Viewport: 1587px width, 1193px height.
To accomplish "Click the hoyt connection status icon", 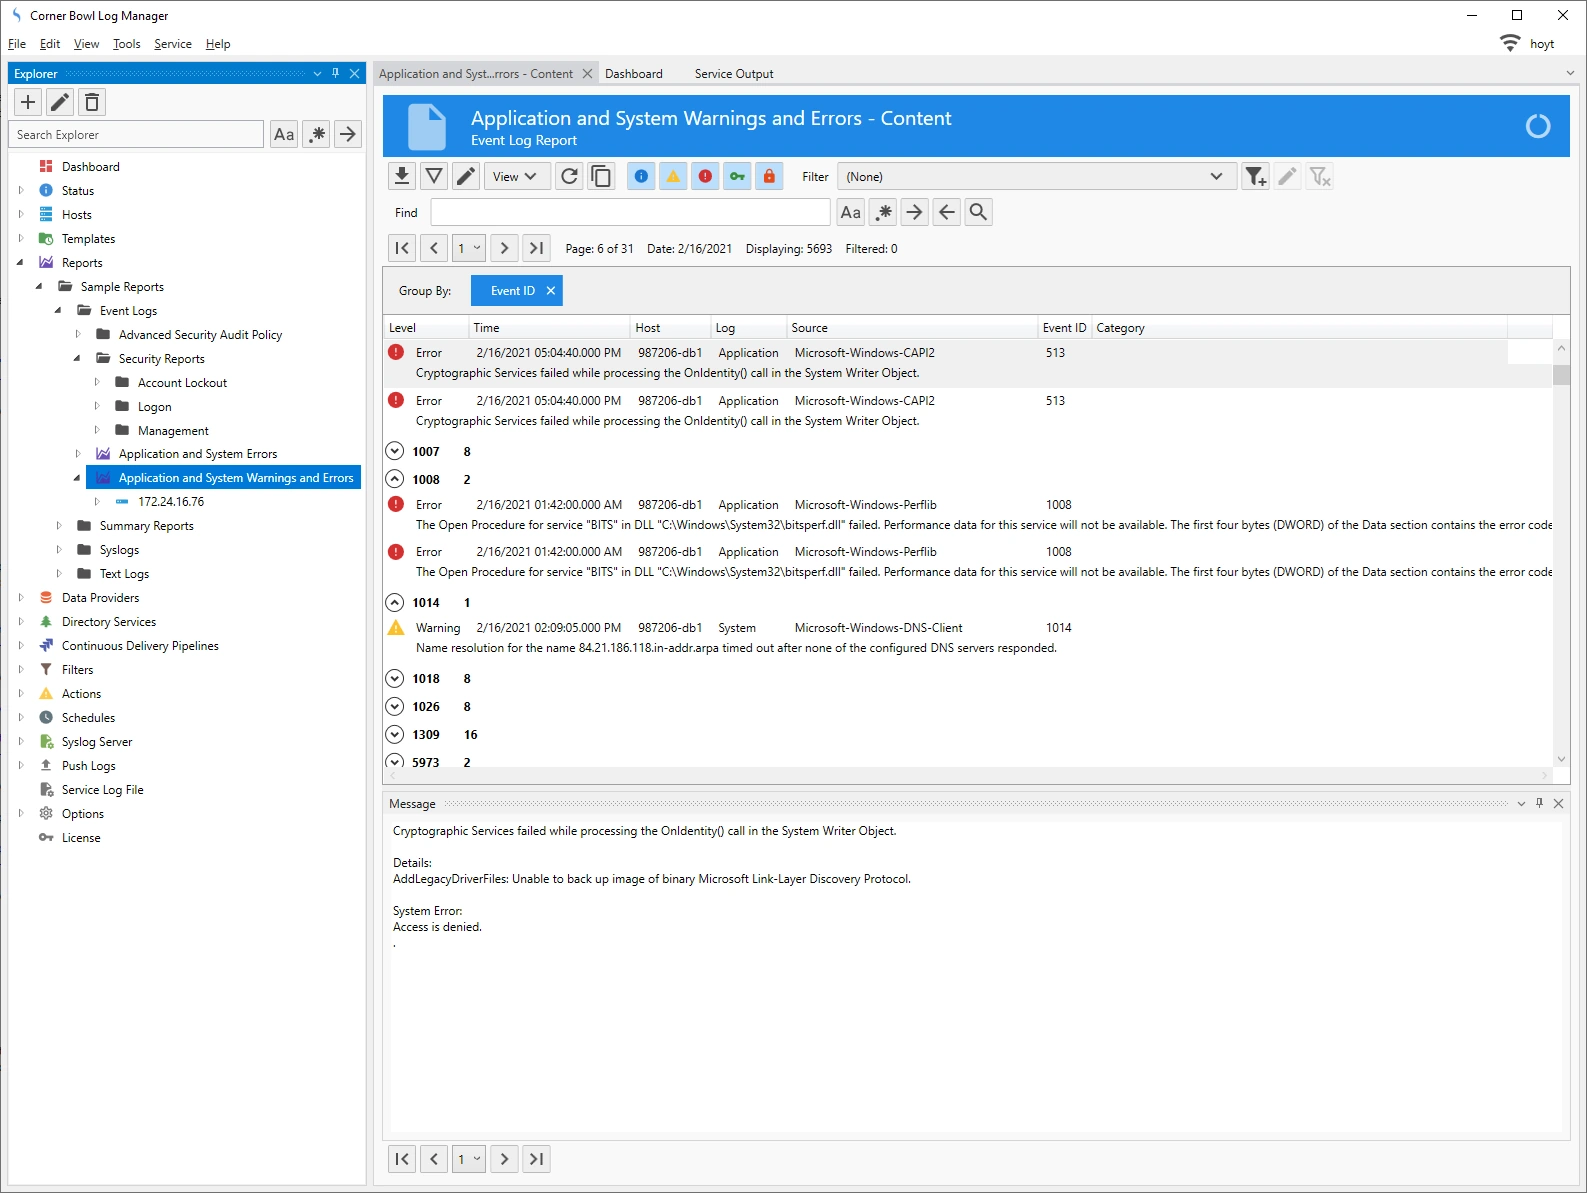I will 1510,43.
